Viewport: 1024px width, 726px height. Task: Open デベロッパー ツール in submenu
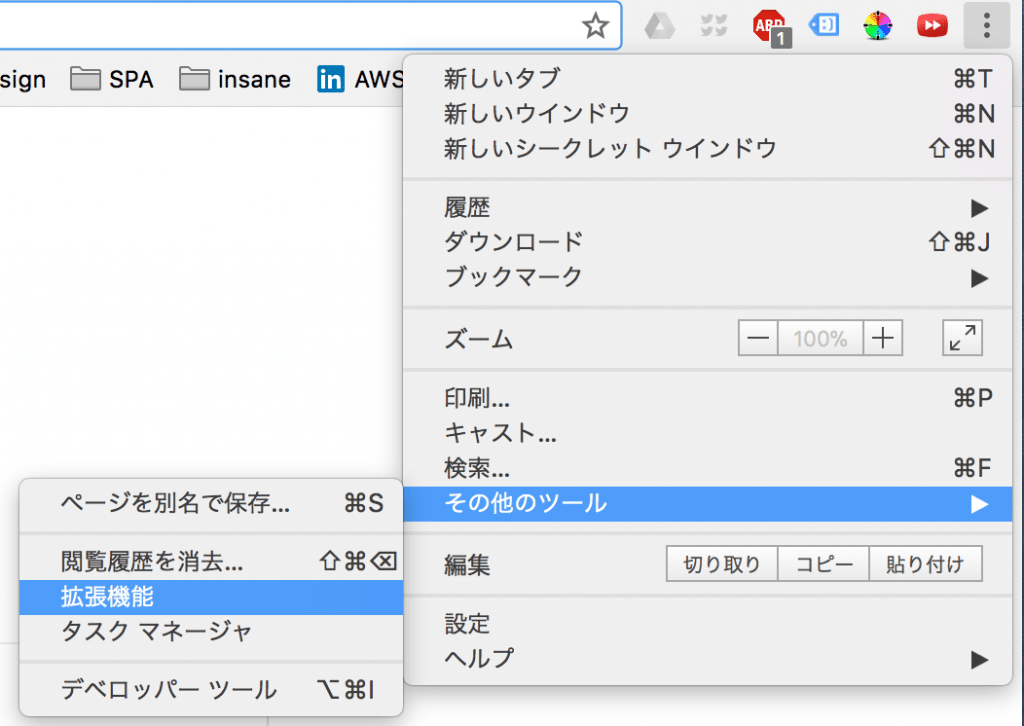click(x=211, y=690)
